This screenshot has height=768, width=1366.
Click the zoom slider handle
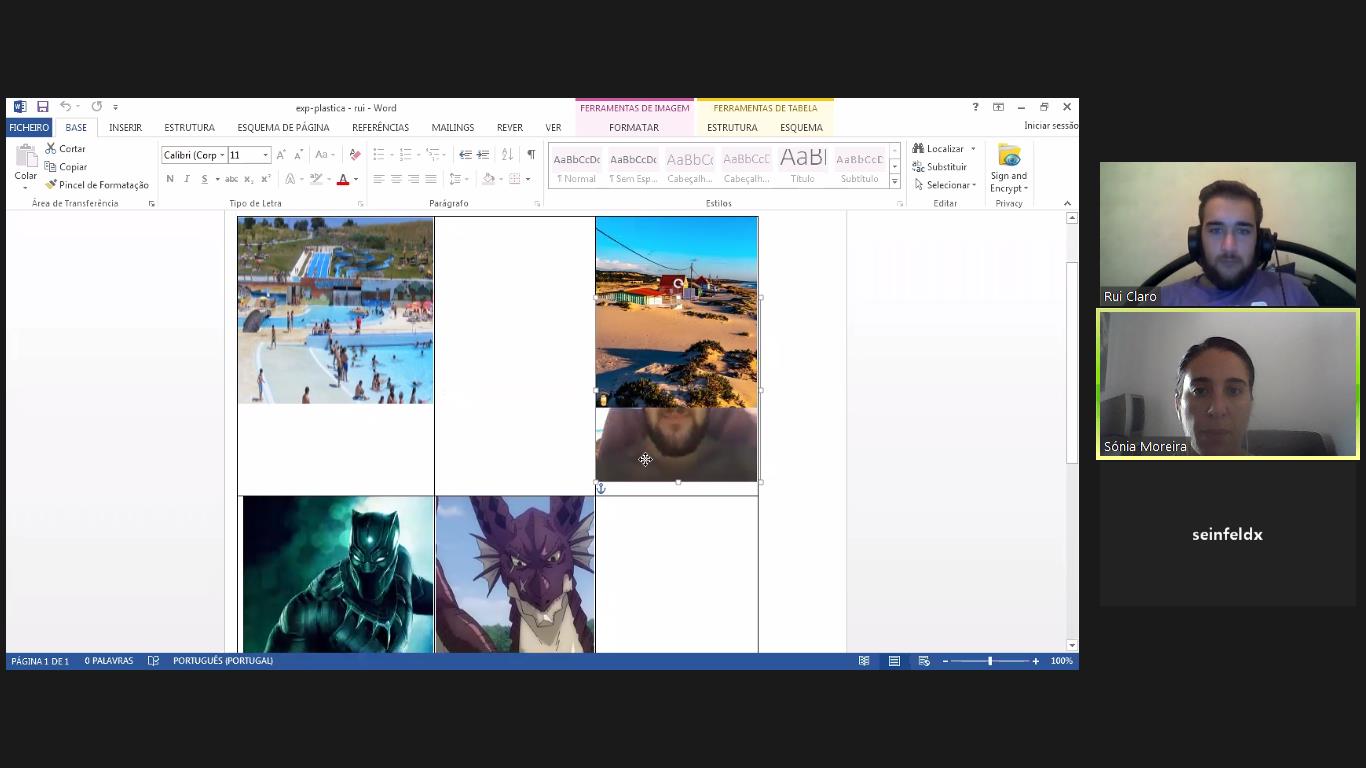click(x=990, y=661)
